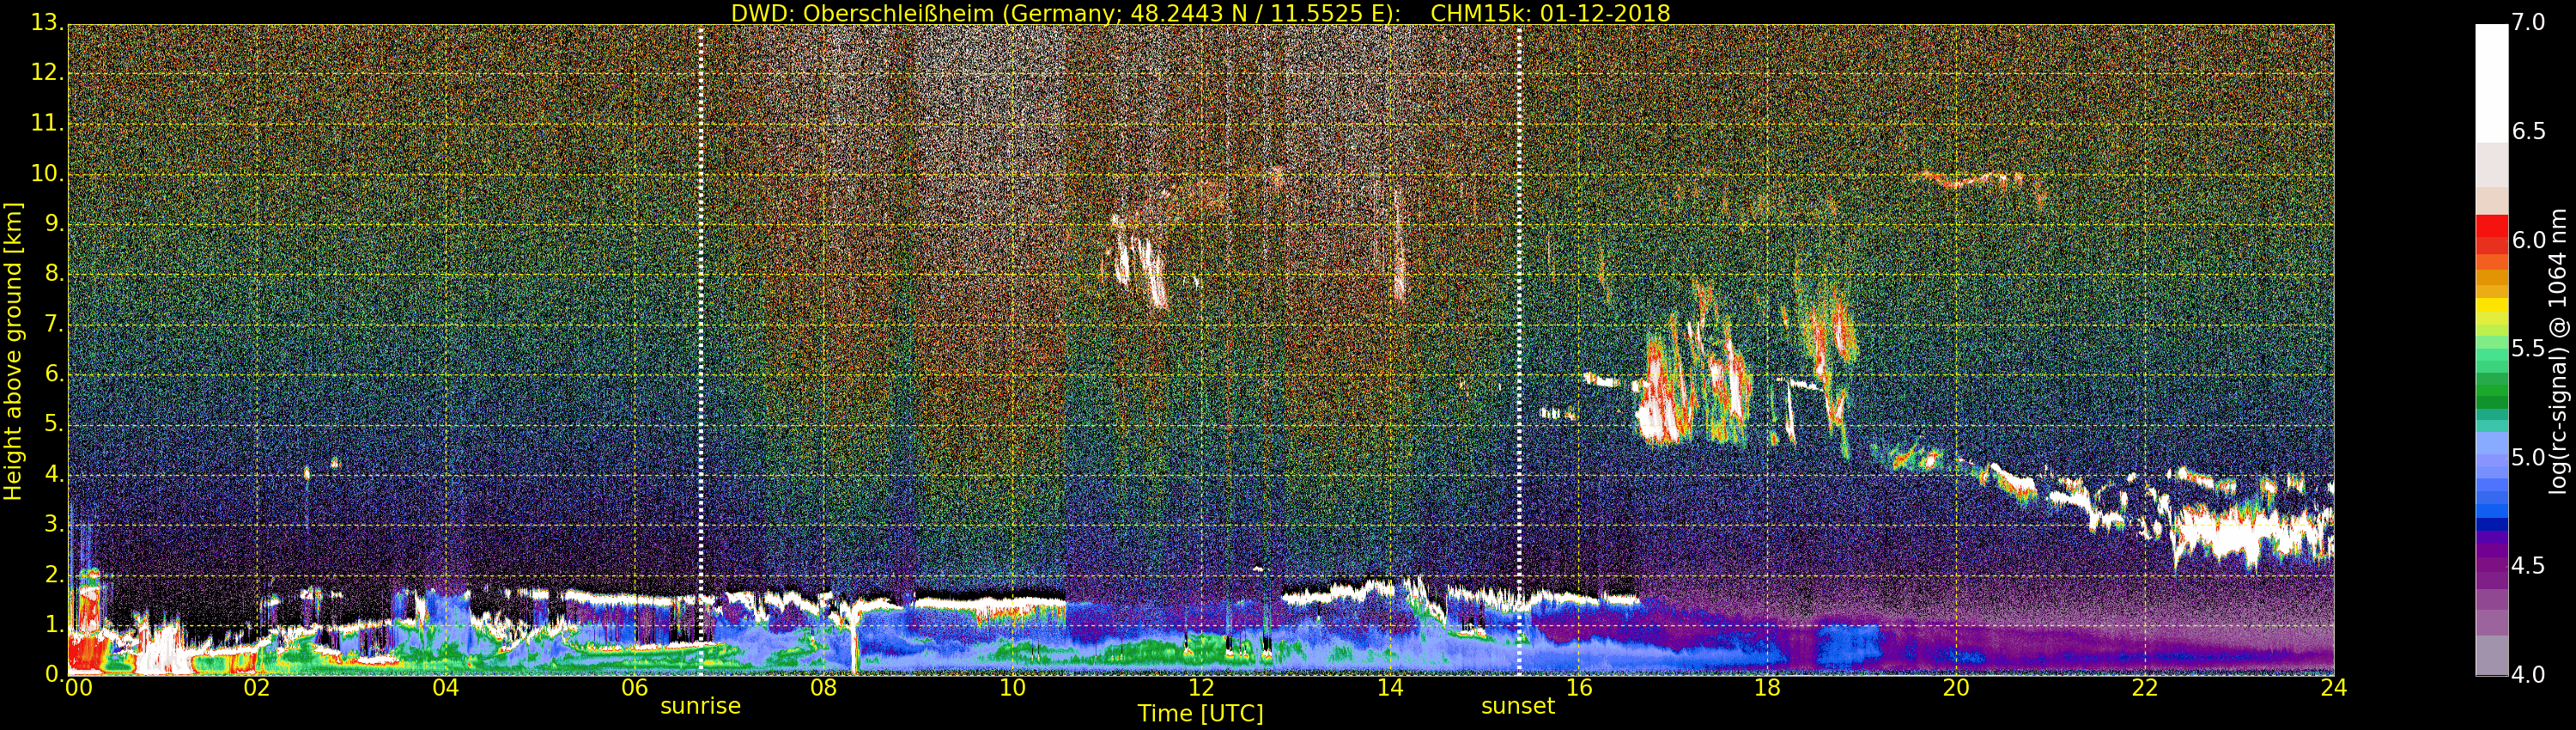Image resolution: width=2576 pixels, height=730 pixels.
Task: Click the '08' time tick label
Action: tap(823, 688)
